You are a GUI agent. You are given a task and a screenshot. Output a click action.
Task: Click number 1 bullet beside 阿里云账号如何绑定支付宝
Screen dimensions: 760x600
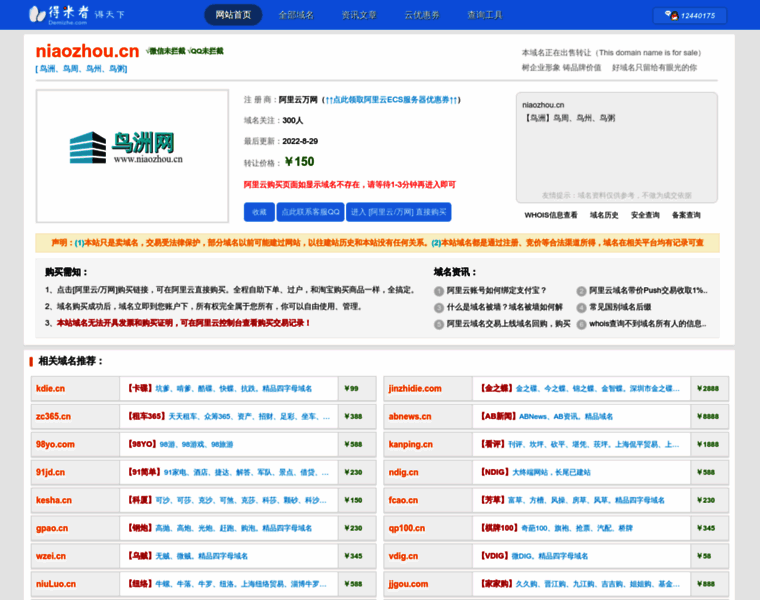(x=439, y=291)
